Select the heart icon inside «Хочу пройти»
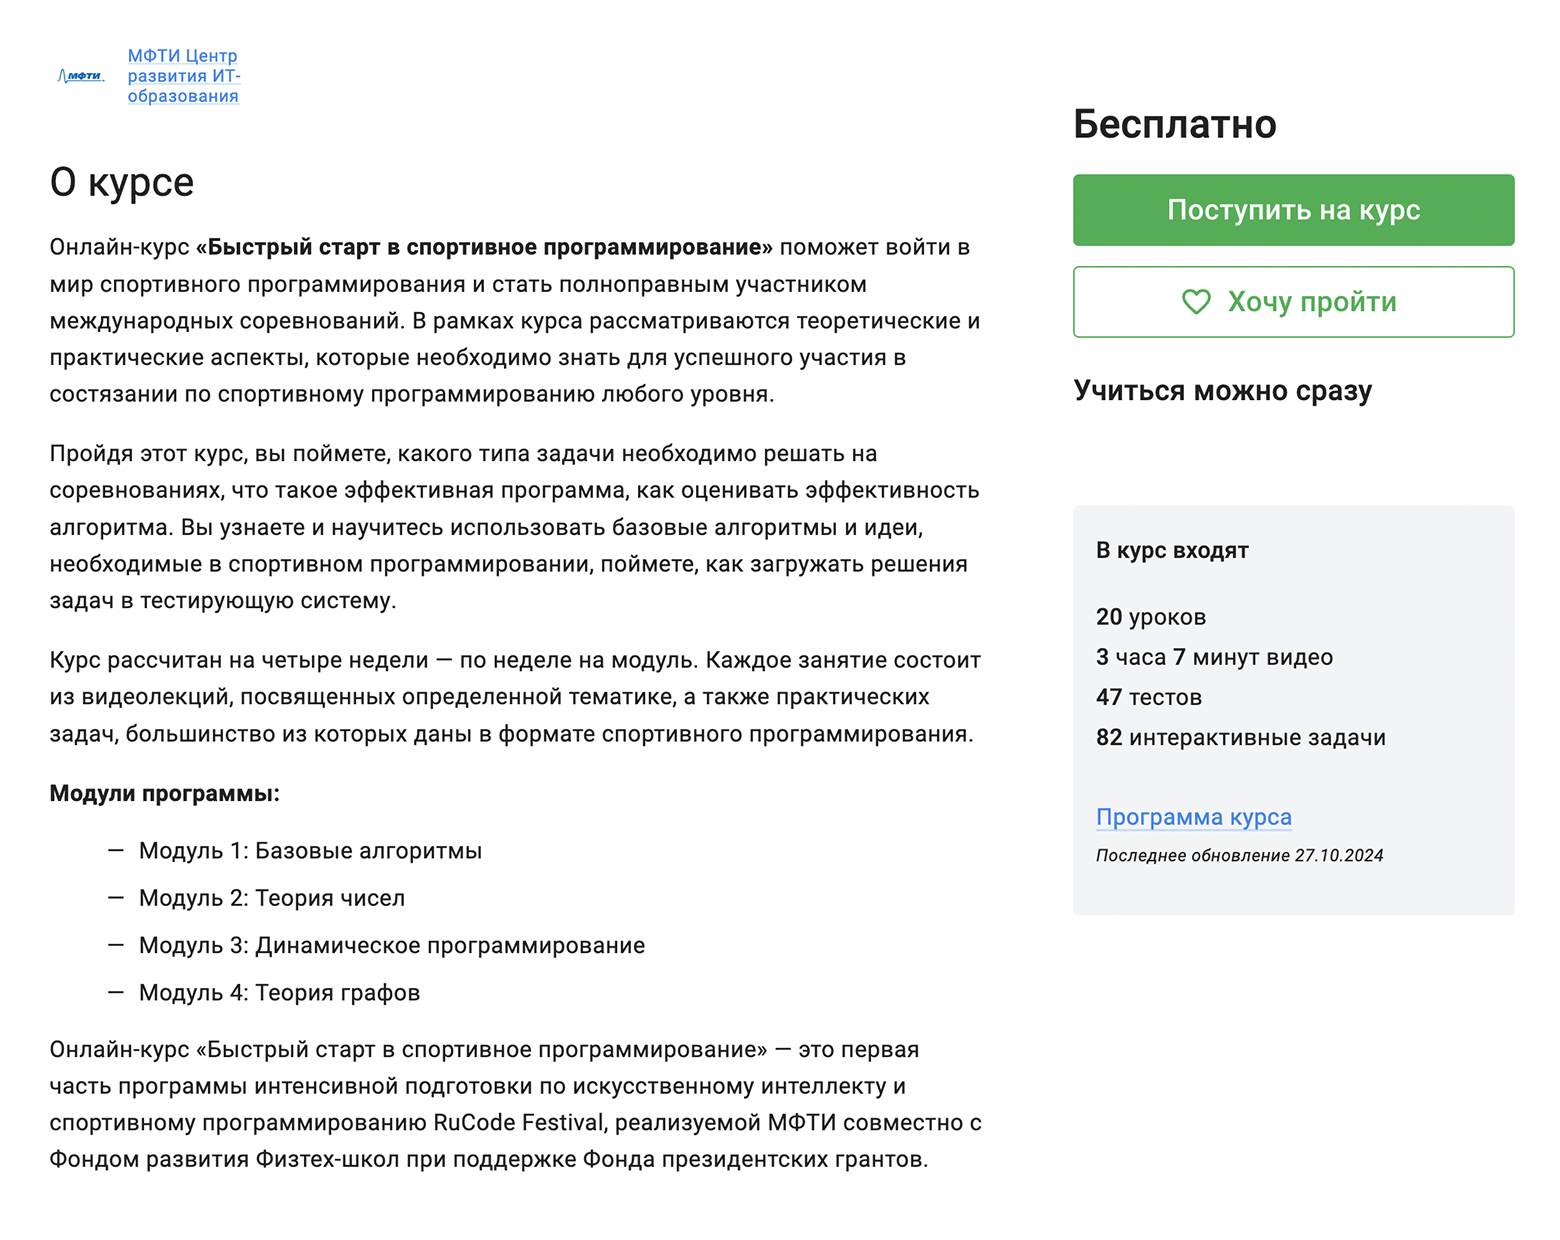The image size is (1560, 1240). click(1196, 302)
